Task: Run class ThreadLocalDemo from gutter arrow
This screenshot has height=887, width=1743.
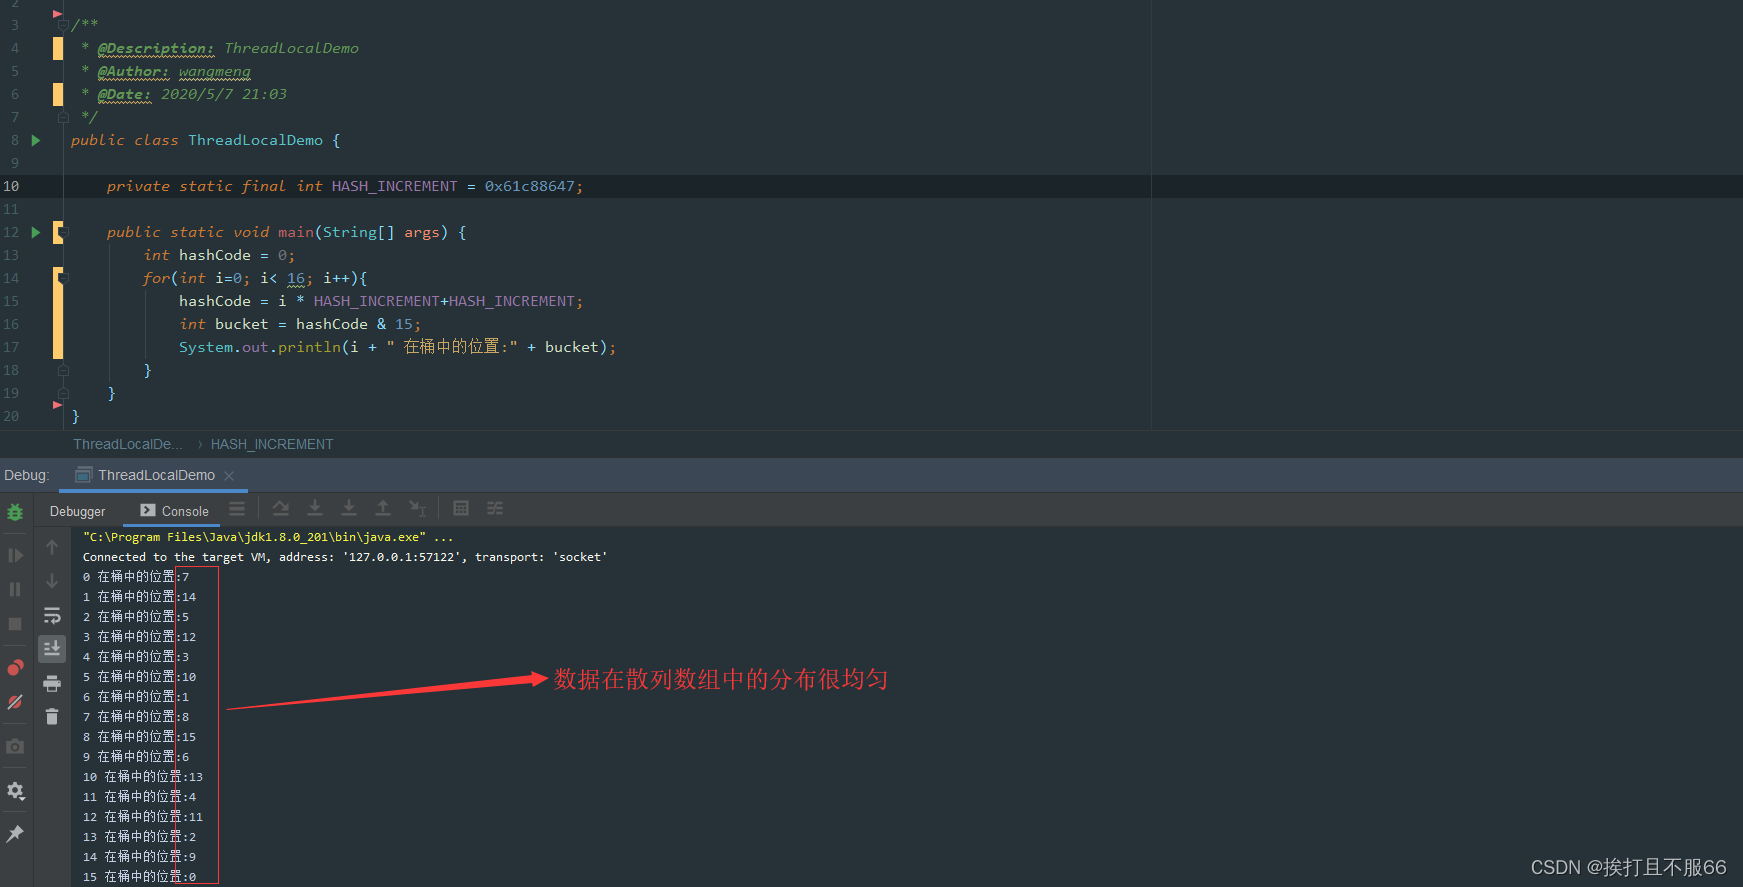Action: point(36,140)
